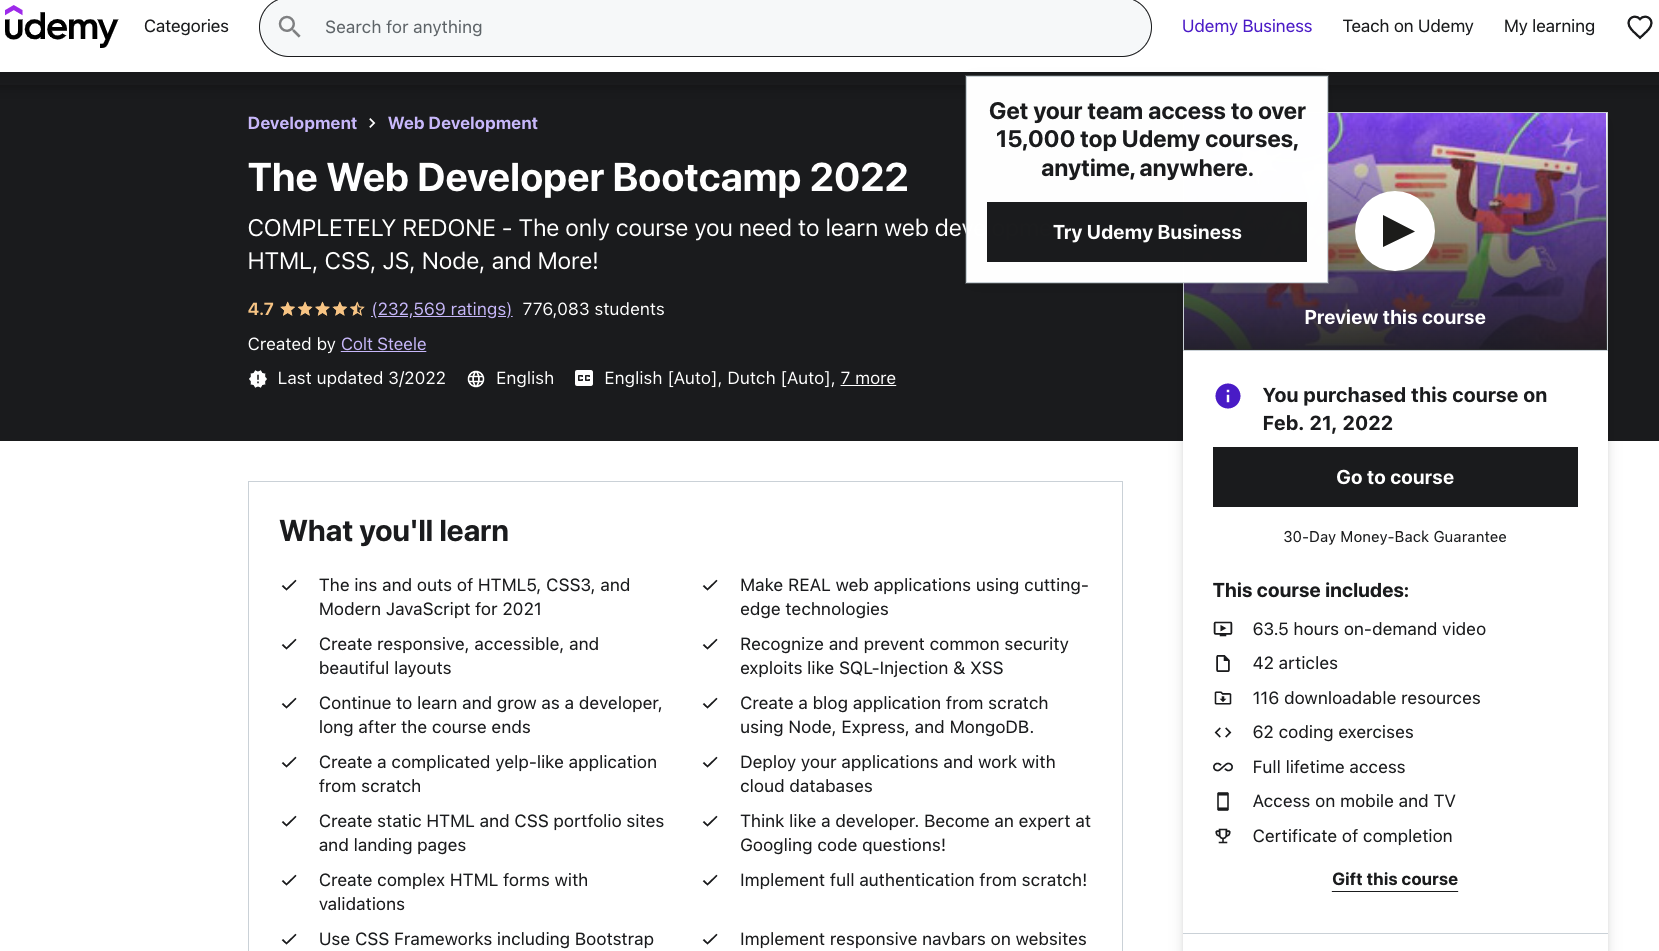Click Try Udemy Business button

[1147, 232]
